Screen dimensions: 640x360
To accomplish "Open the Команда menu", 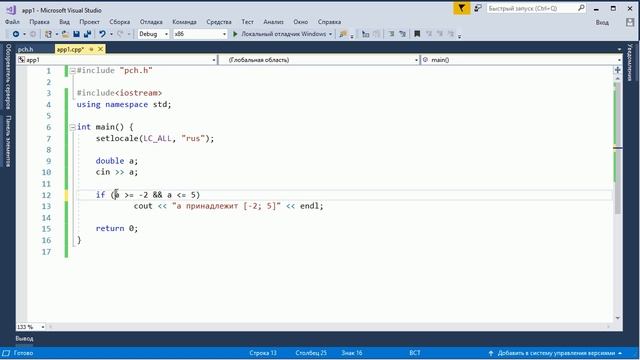I will (184, 22).
